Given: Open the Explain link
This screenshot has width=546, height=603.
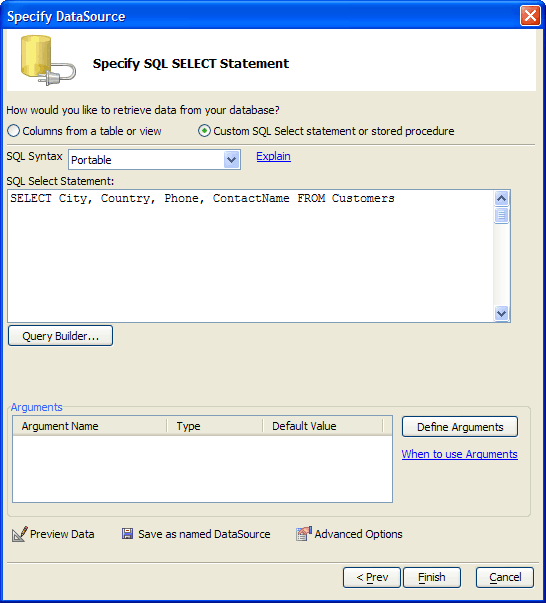Looking at the screenshot, I should pos(273,156).
